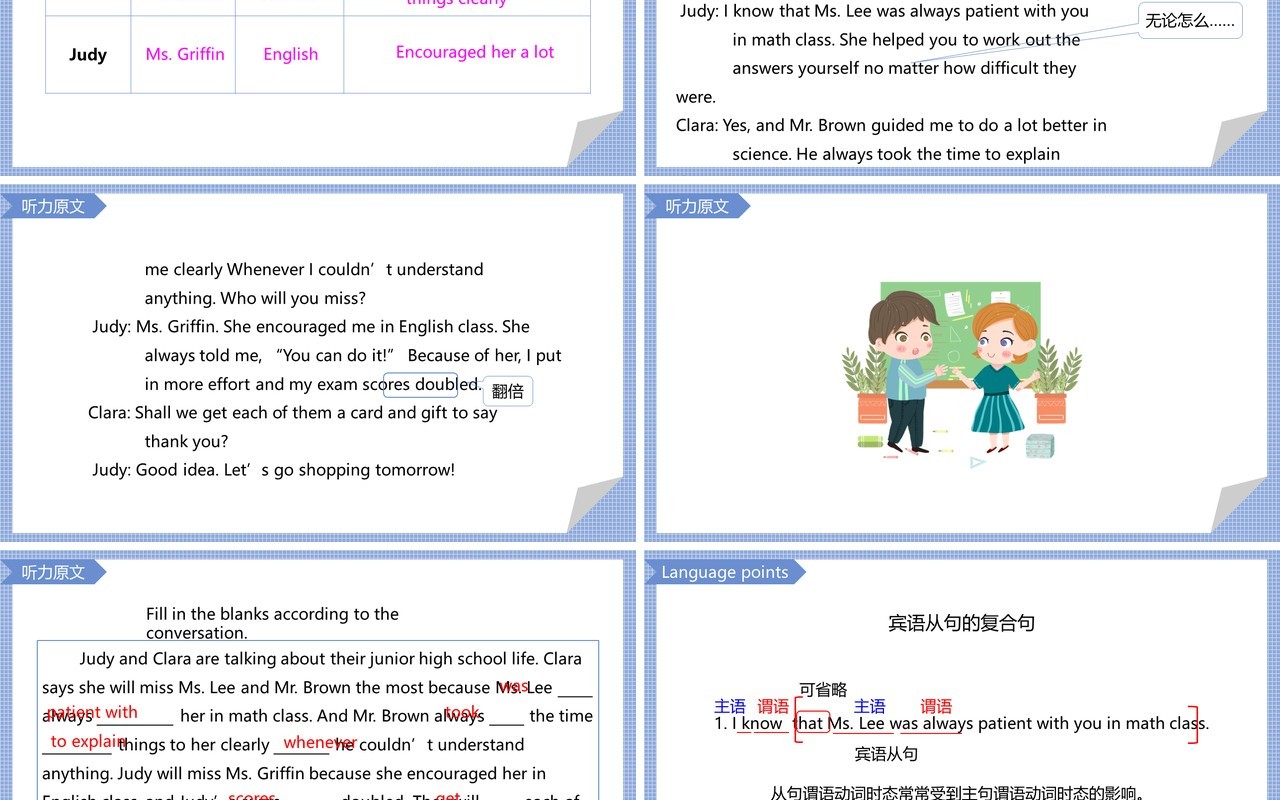Click the "Language points" slide label

pos(725,572)
